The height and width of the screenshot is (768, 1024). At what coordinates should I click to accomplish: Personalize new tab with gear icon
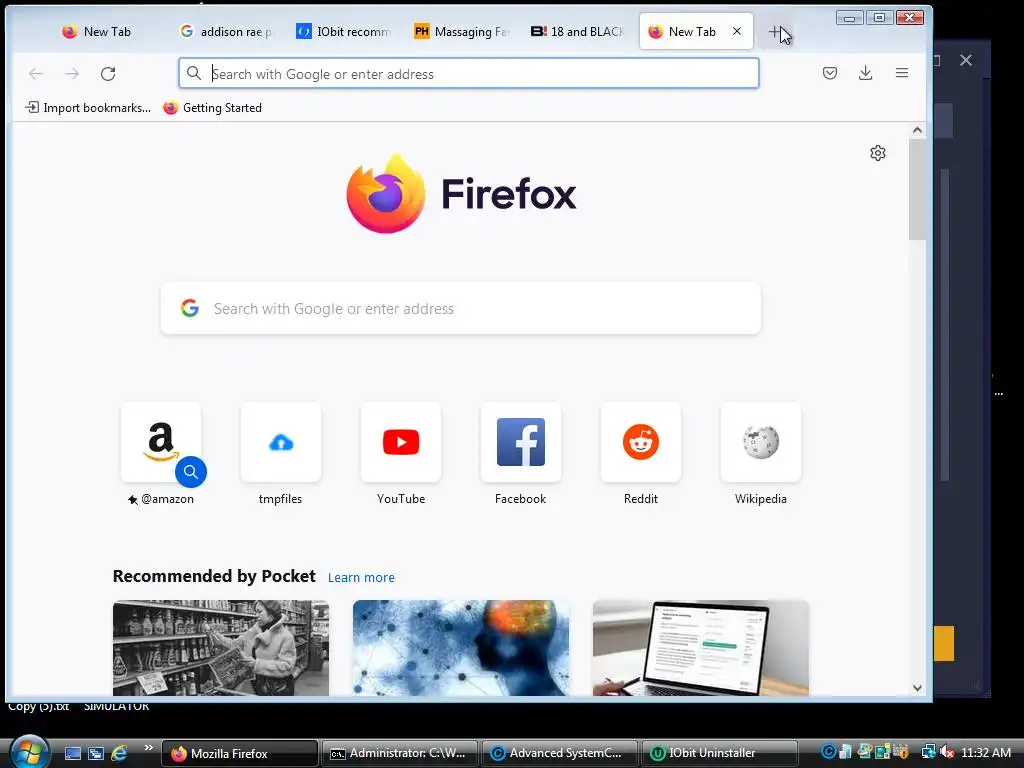[878, 153]
